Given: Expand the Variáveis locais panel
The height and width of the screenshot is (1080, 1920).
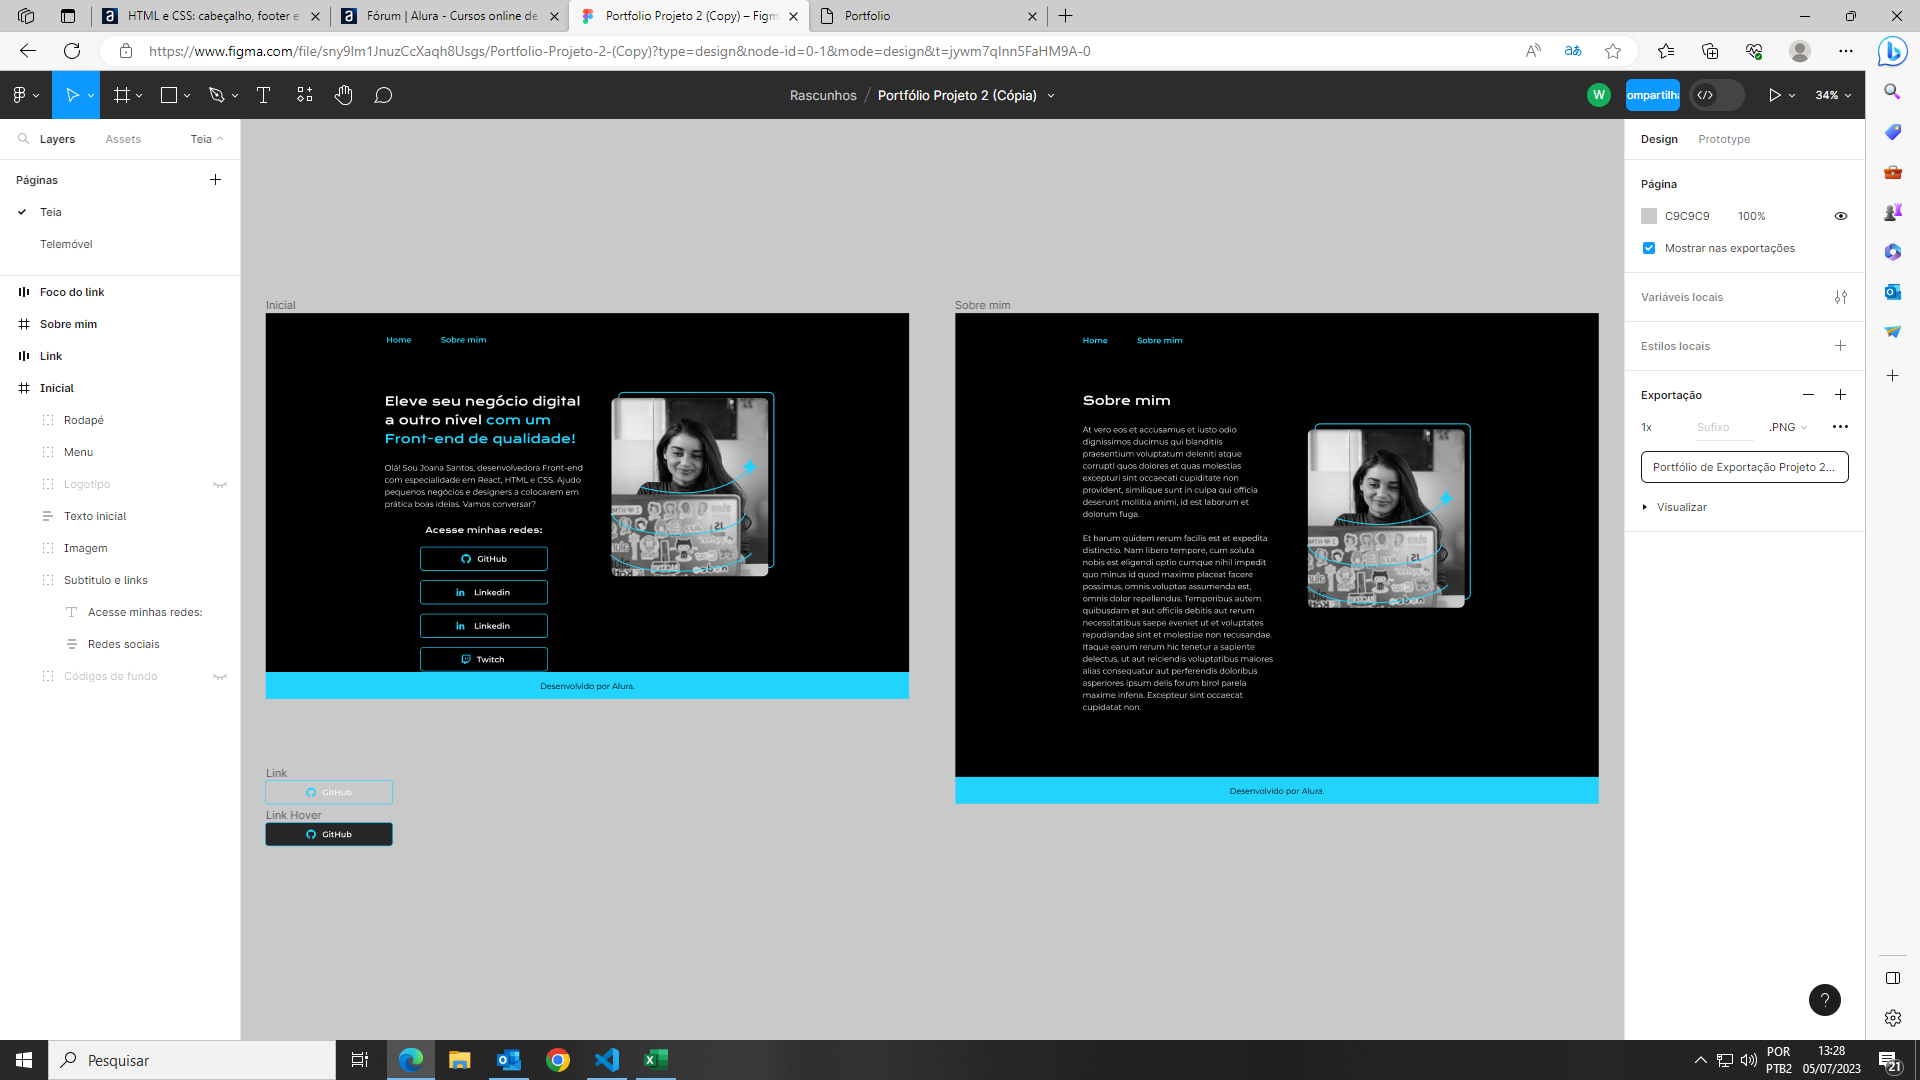Looking at the screenshot, I should (x=1841, y=295).
